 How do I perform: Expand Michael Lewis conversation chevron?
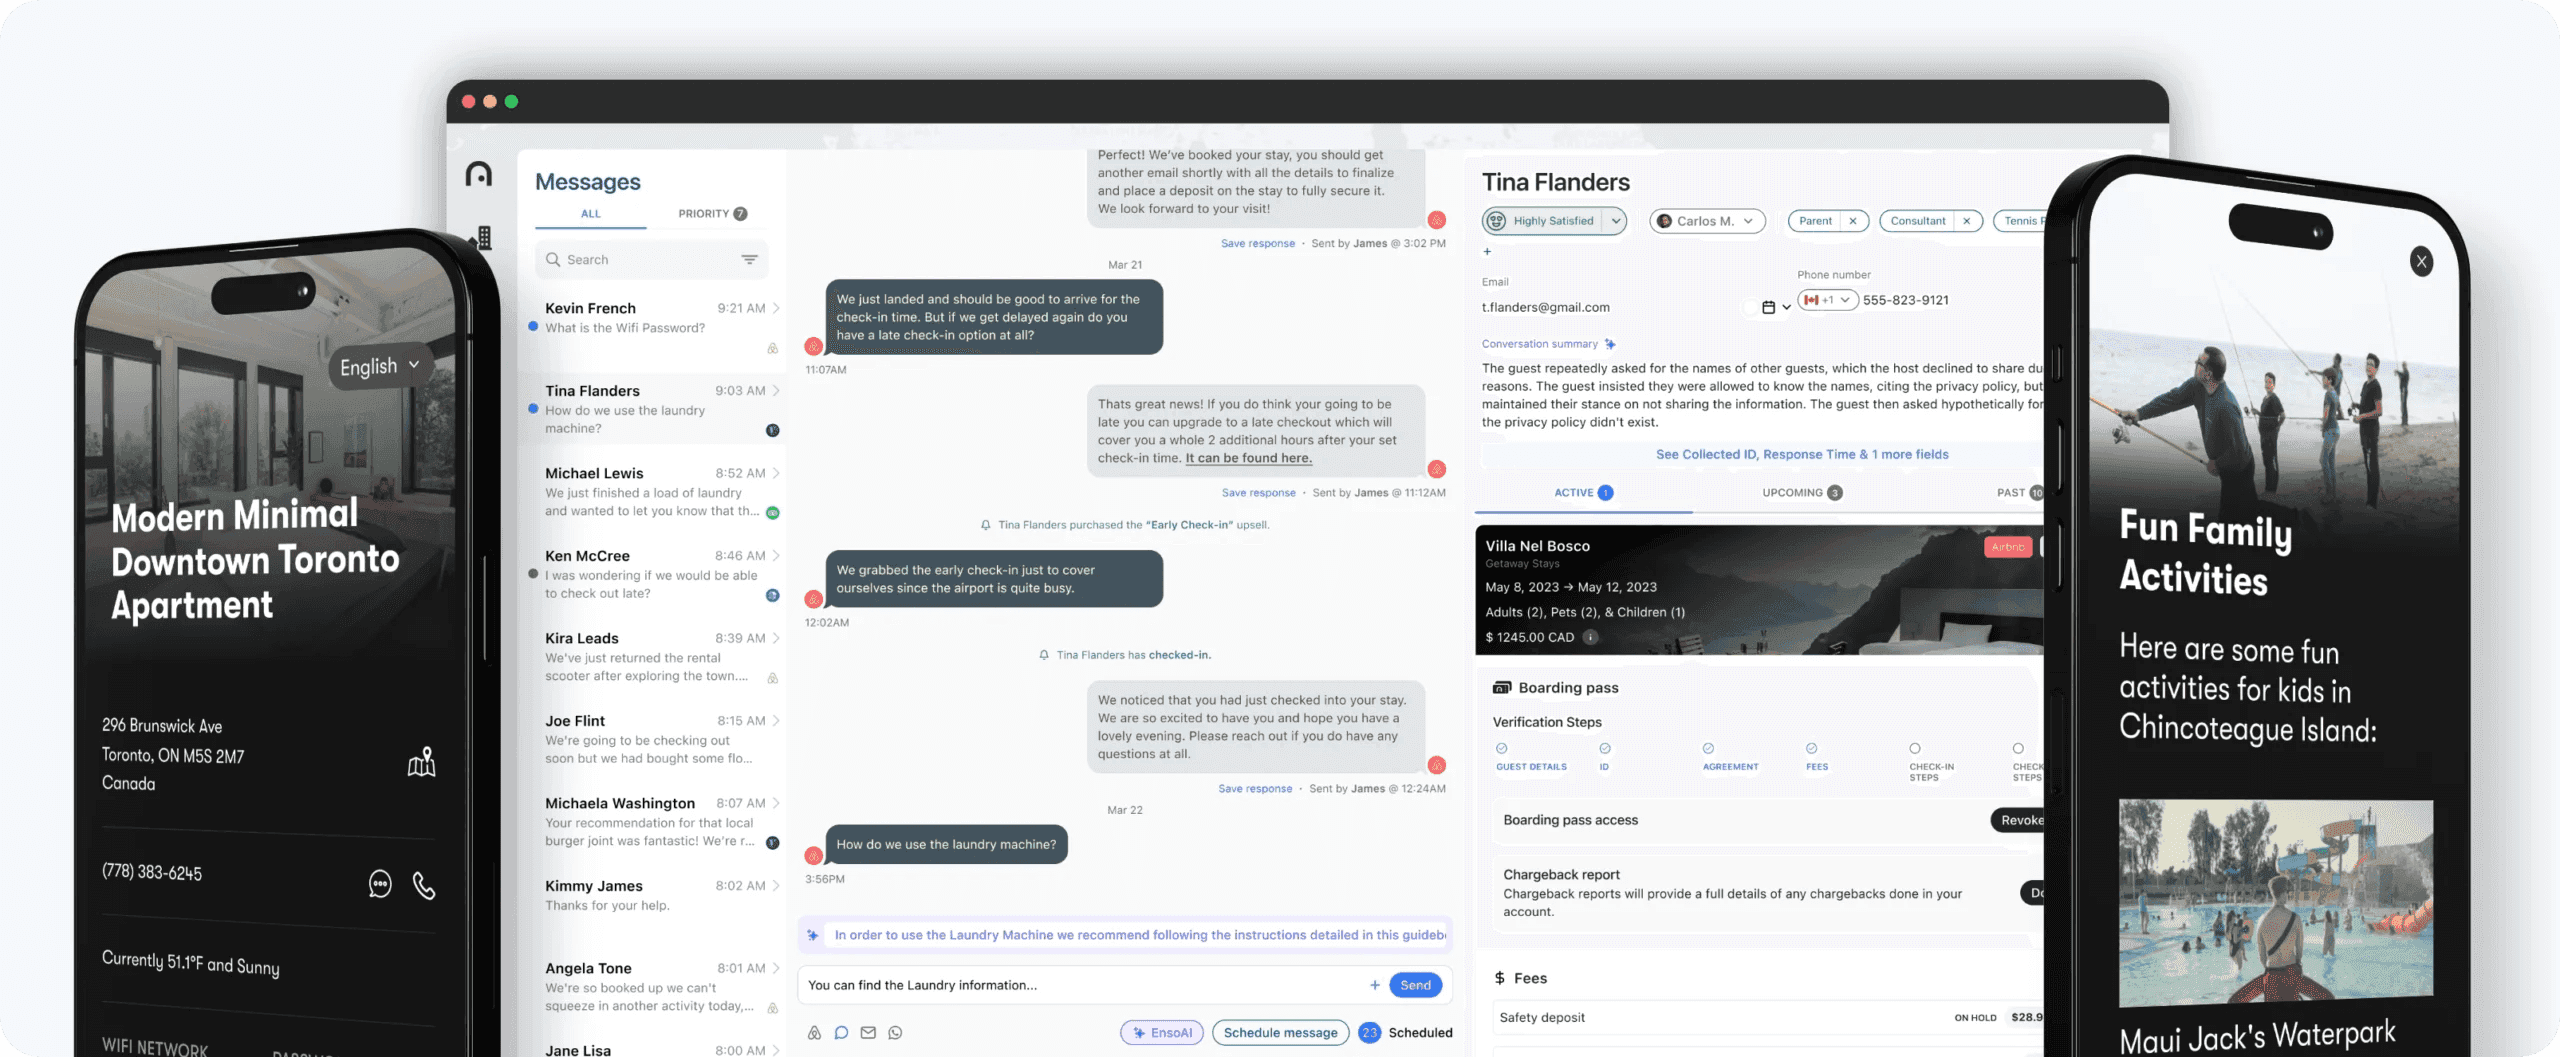[x=776, y=473]
